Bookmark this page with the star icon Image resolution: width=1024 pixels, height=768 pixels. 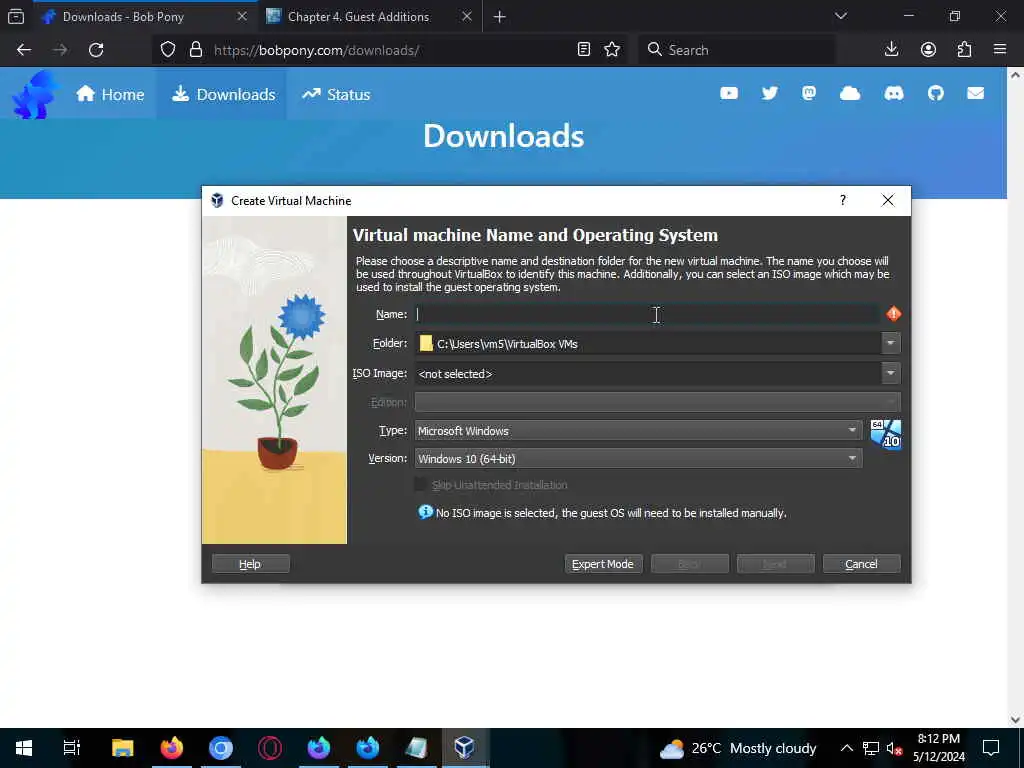(x=612, y=50)
